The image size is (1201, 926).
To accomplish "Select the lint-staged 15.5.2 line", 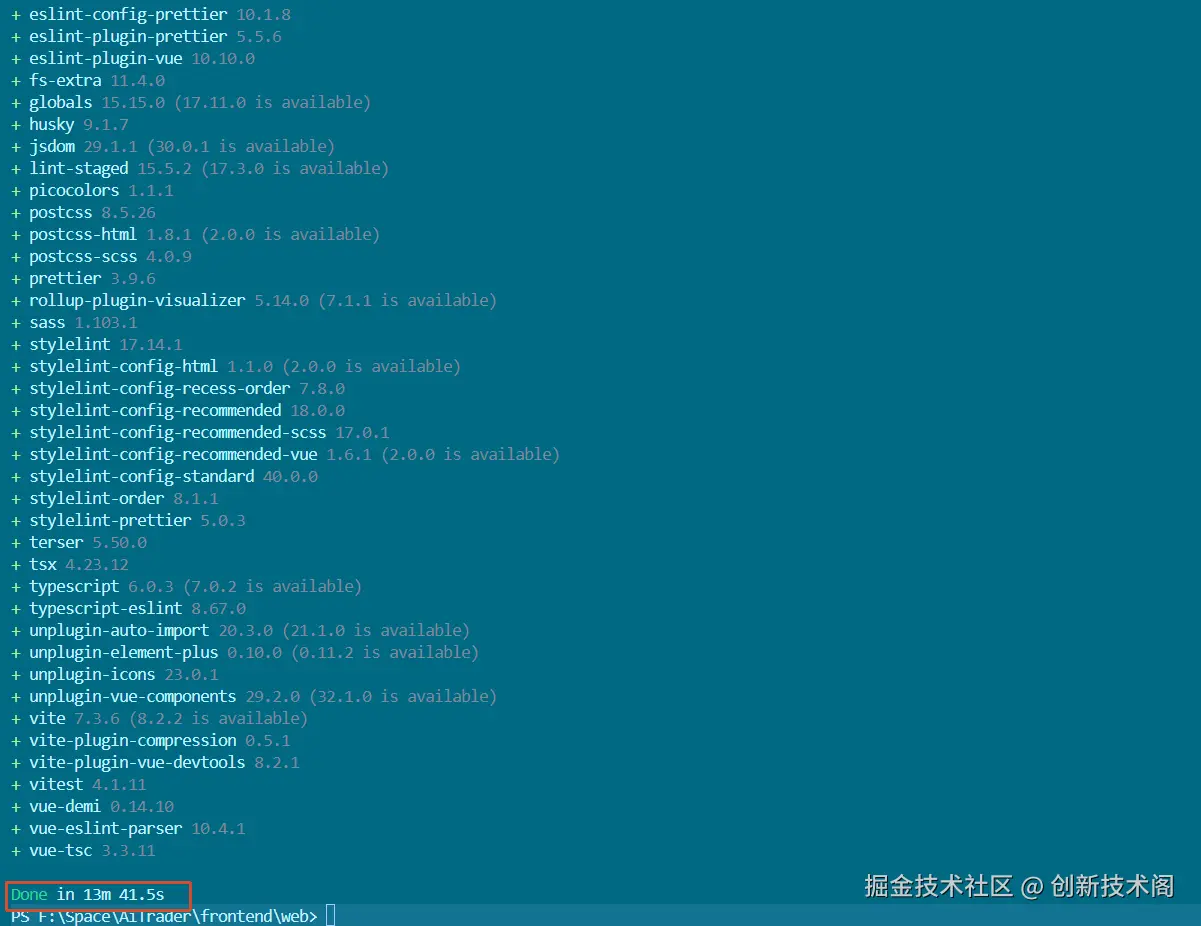I will 200,169.
